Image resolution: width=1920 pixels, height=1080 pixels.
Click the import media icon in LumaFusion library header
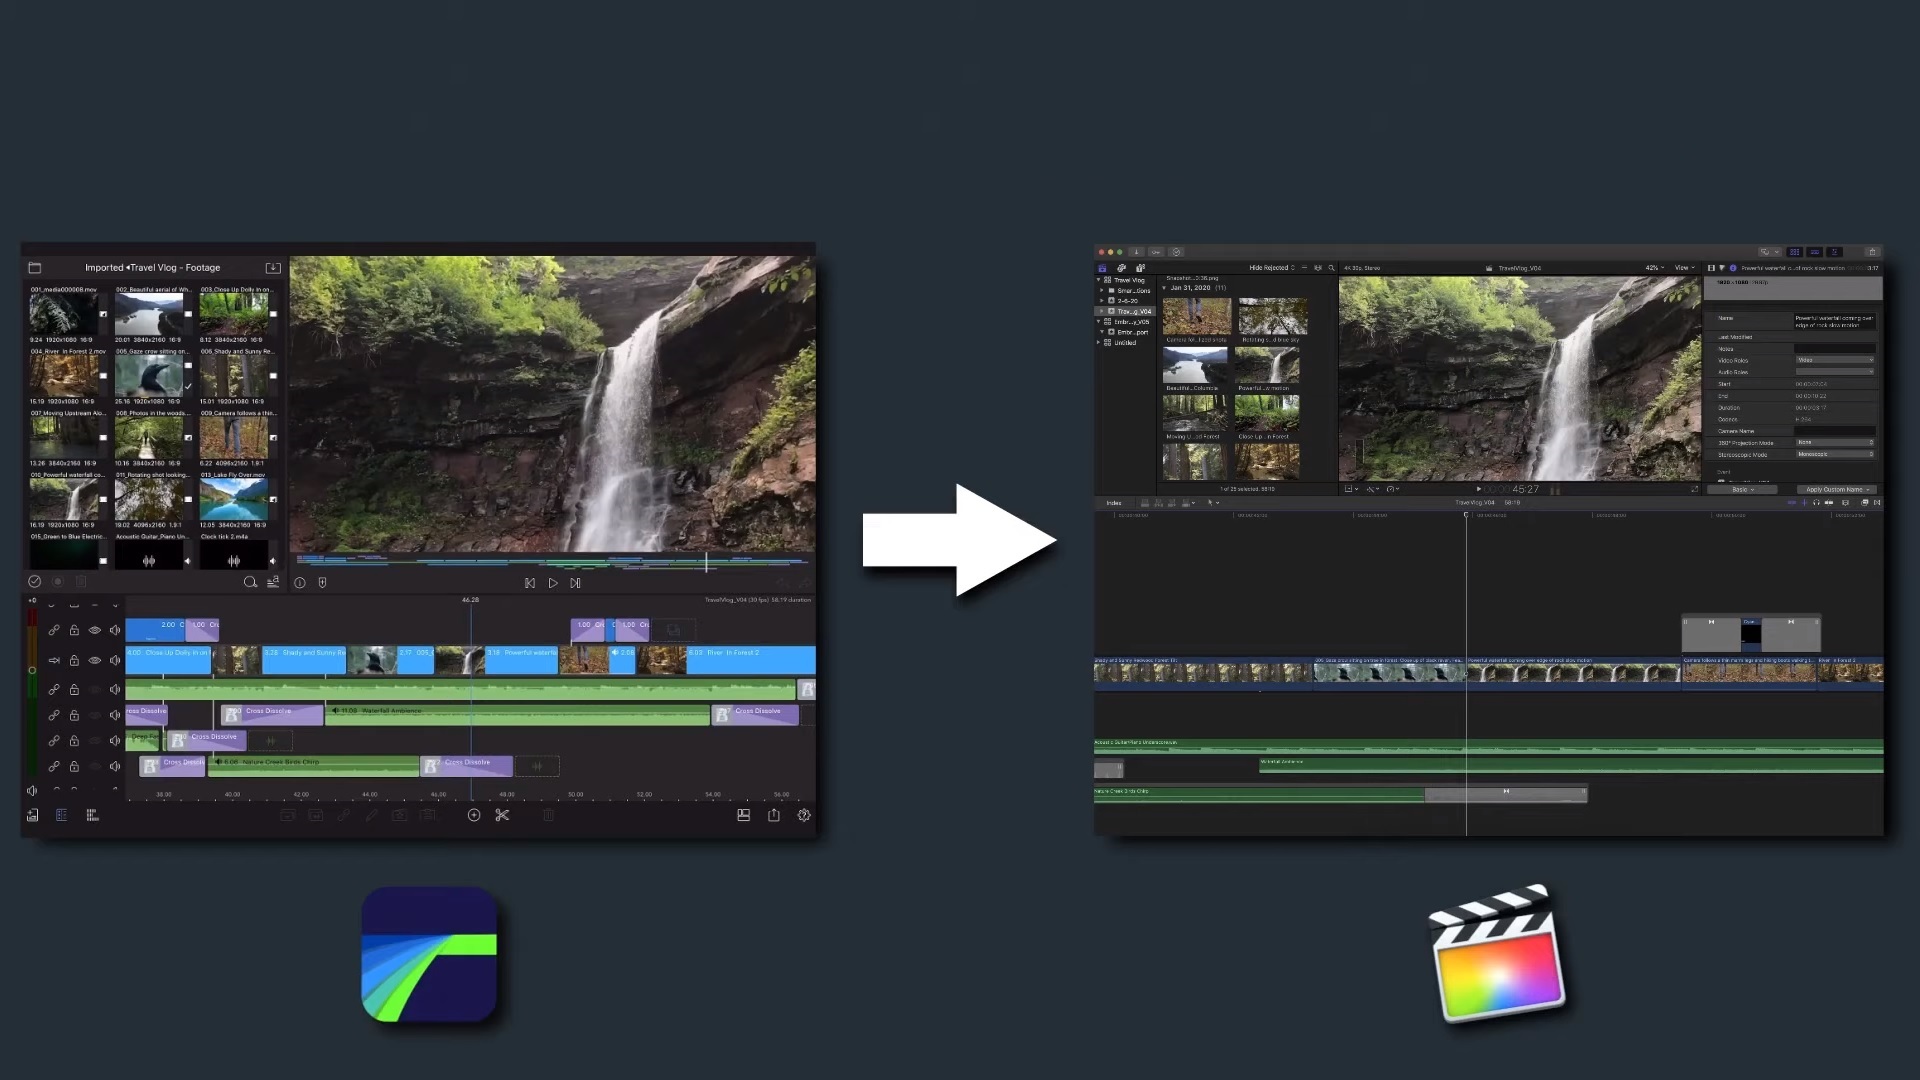pos(272,268)
